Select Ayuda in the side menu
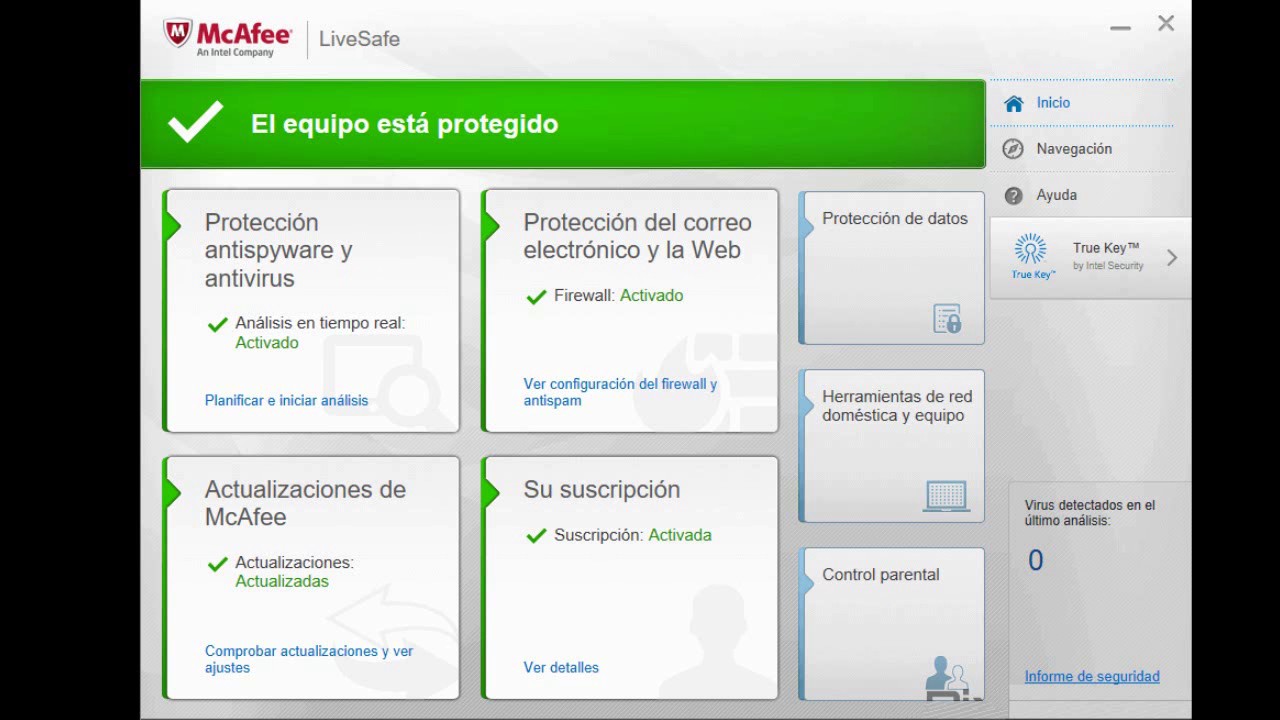The height and width of the screenshot is (720, 1280). pyautogui.click(x=1082, y=195)
